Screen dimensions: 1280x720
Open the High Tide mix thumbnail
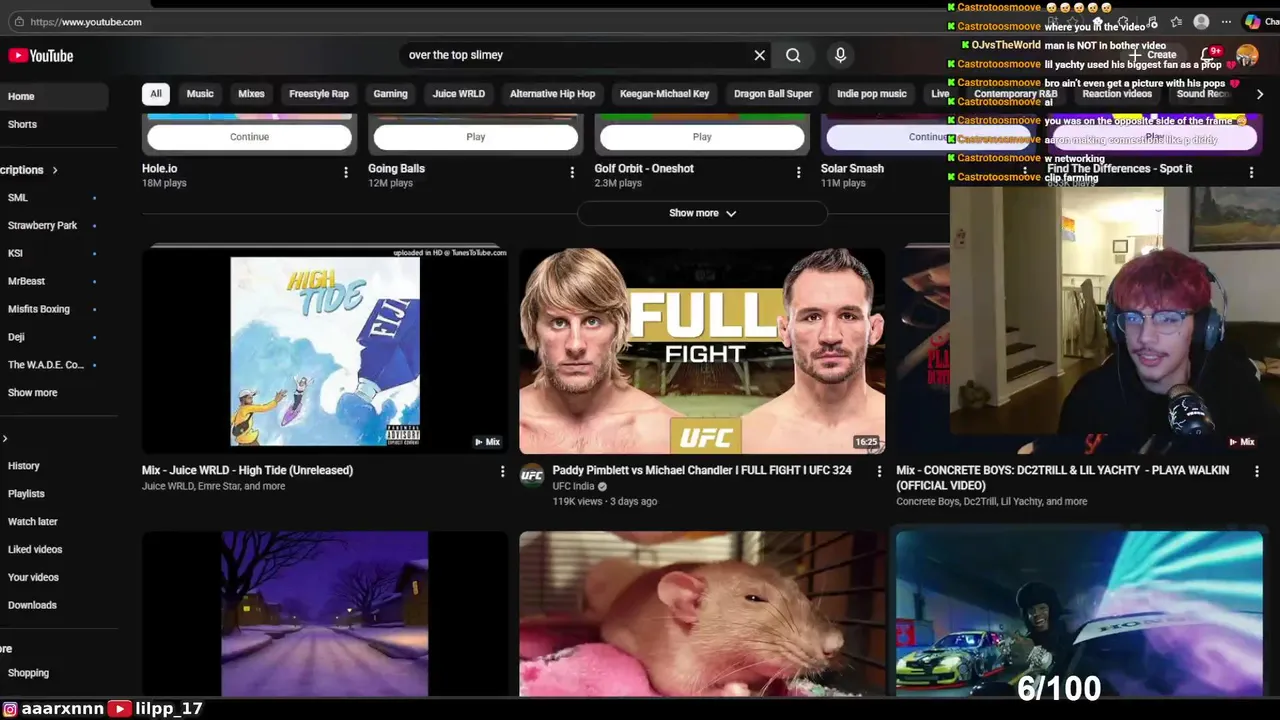[325, 351]
